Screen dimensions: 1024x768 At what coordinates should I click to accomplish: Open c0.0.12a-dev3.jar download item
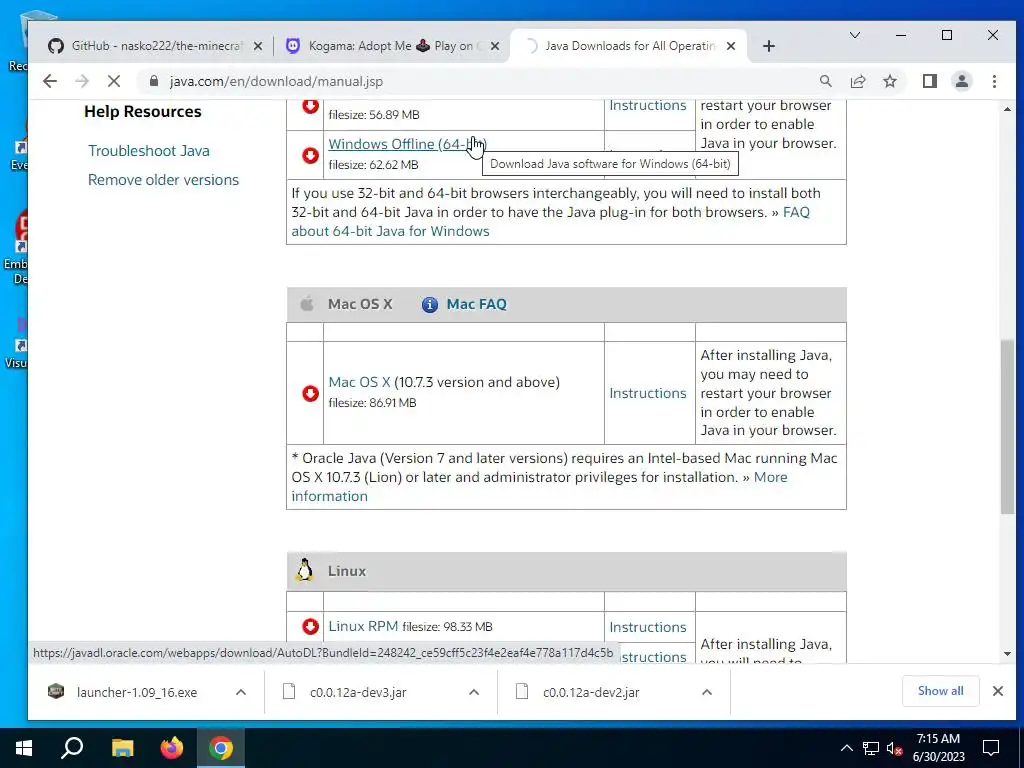pyautogui.click(x=358, y=692)
